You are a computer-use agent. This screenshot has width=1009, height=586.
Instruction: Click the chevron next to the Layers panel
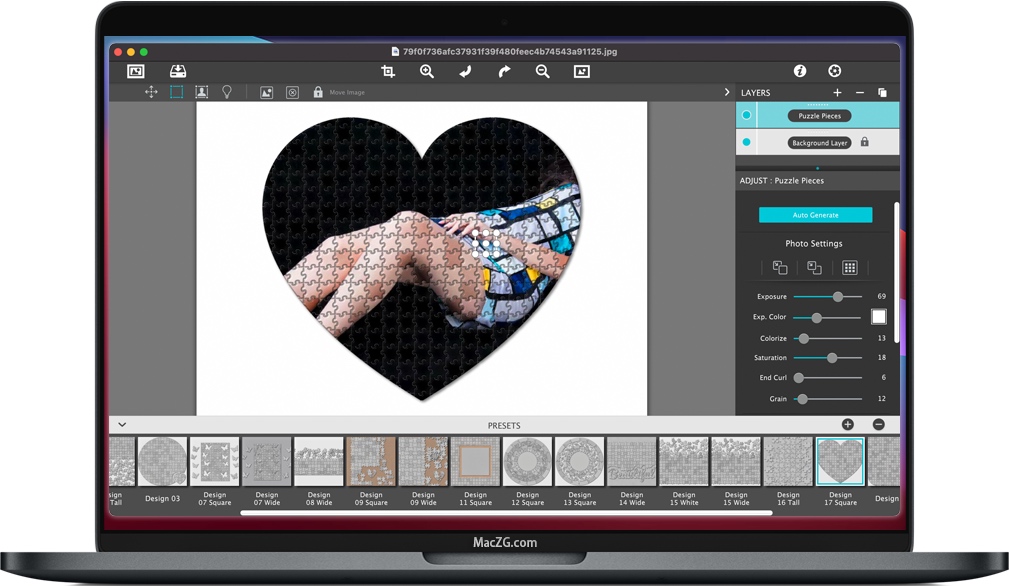(x=727, y=92)
